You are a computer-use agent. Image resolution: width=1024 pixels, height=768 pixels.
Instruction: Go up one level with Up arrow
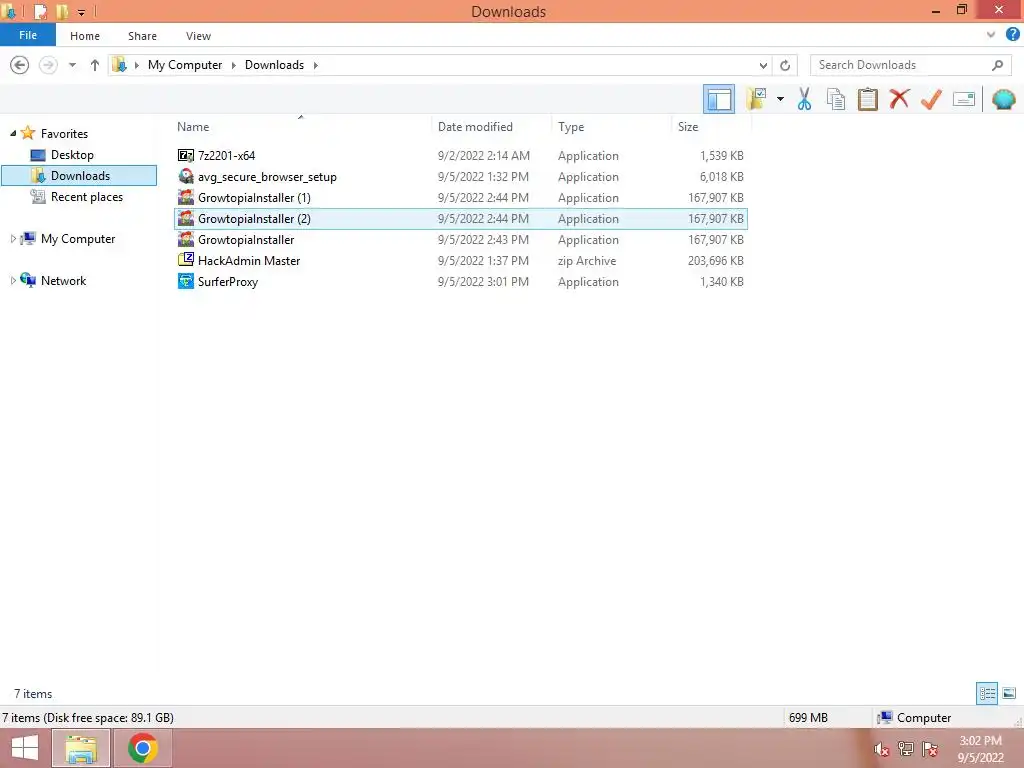click(95, 65)
